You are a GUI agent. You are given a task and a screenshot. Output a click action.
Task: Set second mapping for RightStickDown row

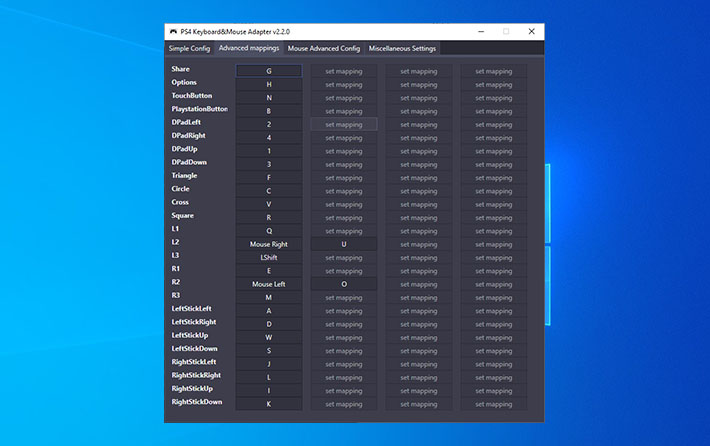[344, 404]
